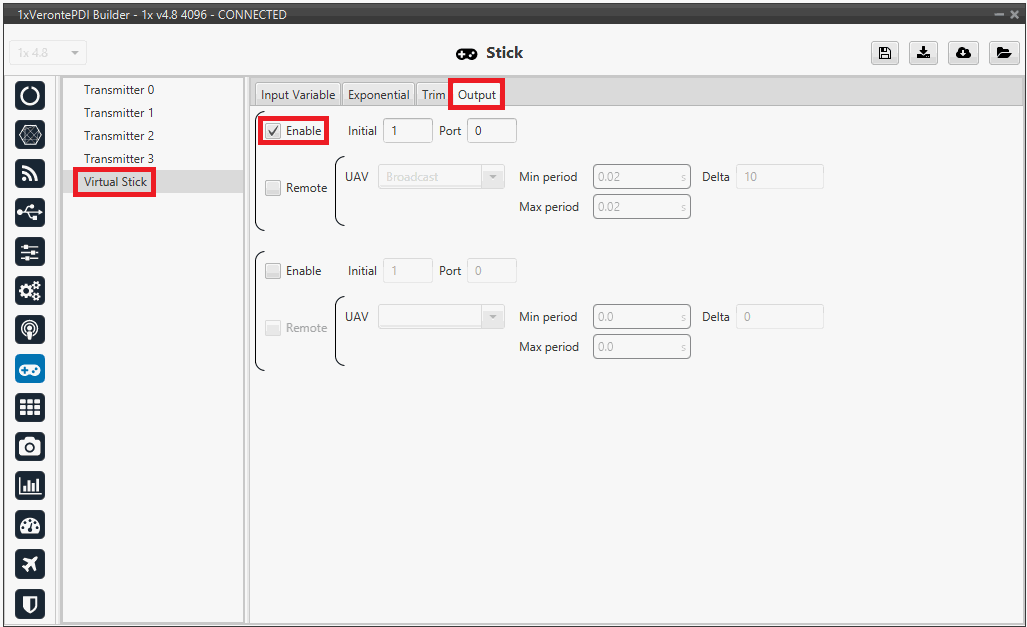Open the USB connections sidebar icon
The width and height of the screenshot is (1027, 627).
tap(30, 213)
